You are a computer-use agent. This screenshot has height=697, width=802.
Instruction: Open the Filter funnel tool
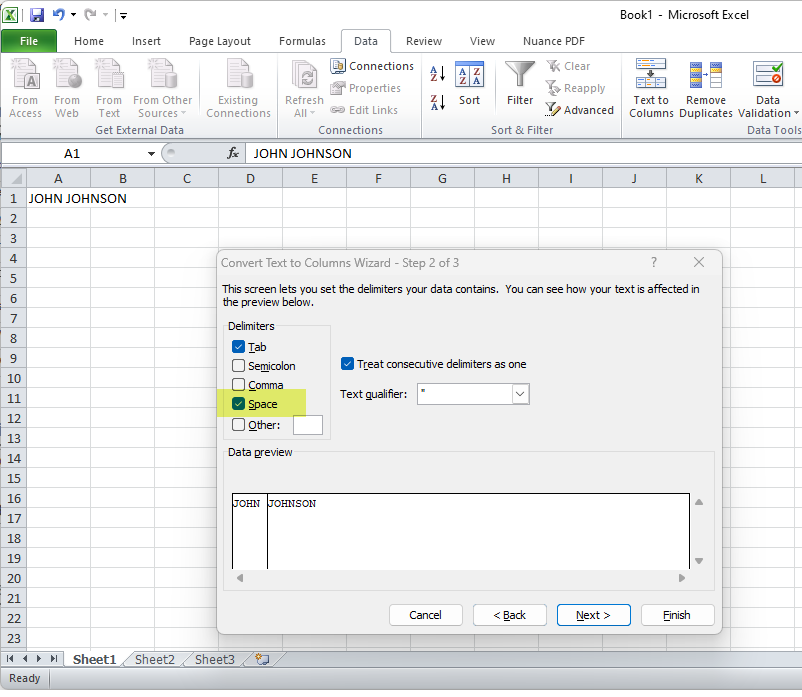pyautogui.click(x=520, y=76)
